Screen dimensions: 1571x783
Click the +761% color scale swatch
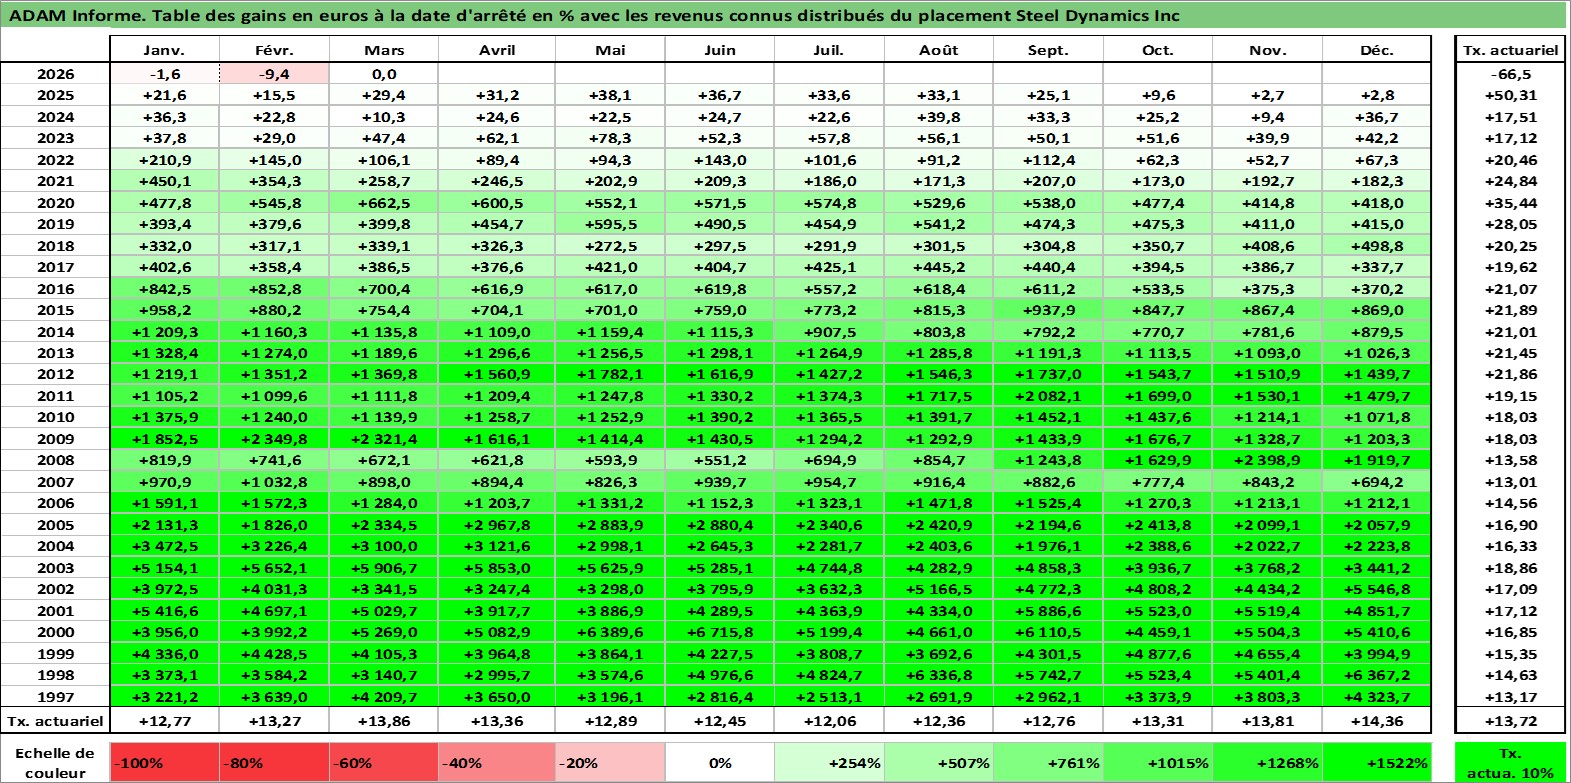tap(1048, 762)
